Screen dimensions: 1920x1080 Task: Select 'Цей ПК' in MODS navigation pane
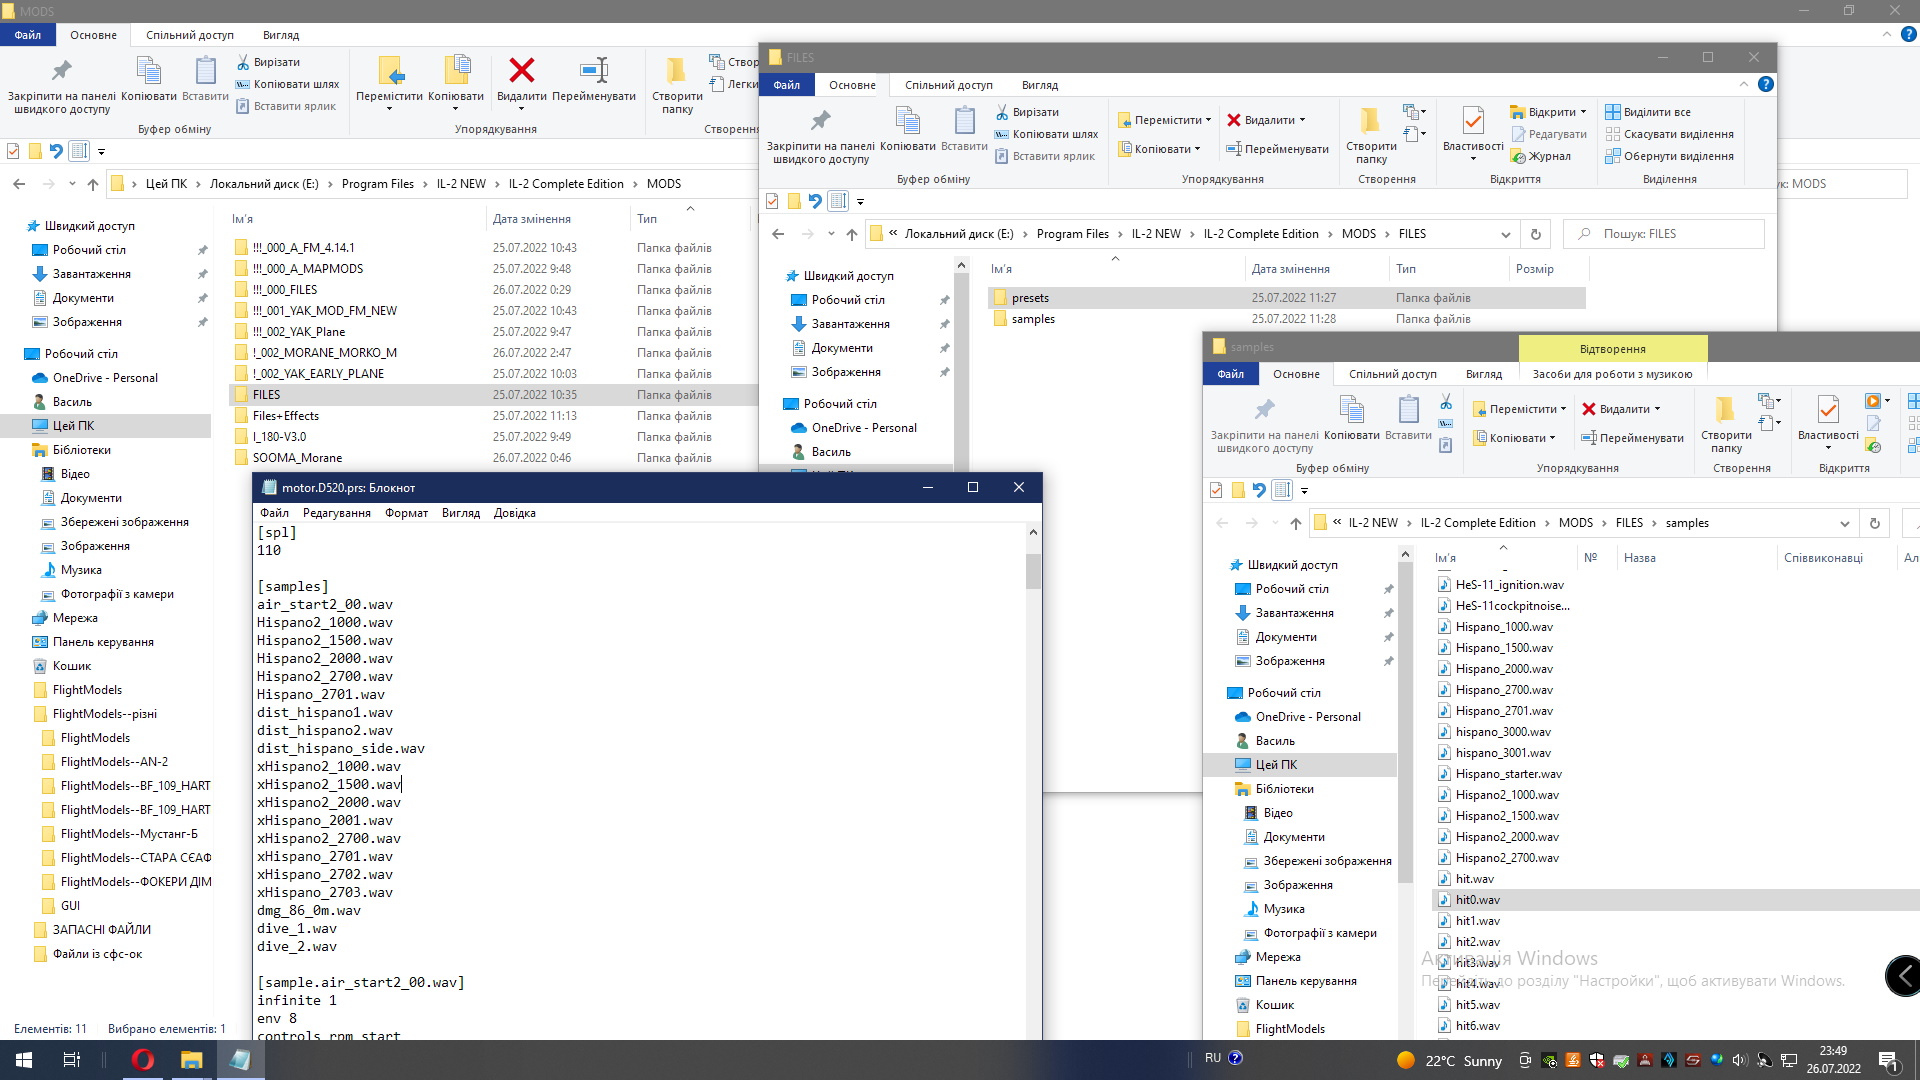[x=73, y=426]
